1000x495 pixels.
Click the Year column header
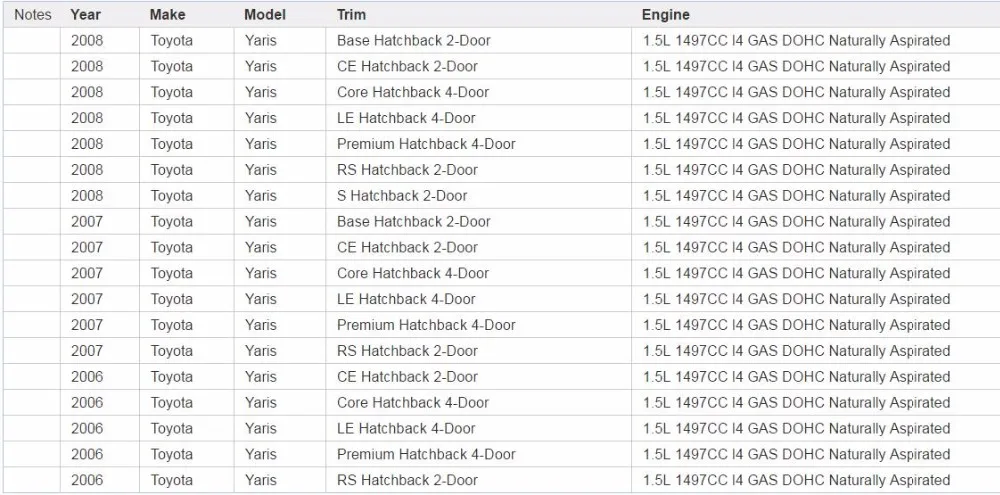[85, 15]
